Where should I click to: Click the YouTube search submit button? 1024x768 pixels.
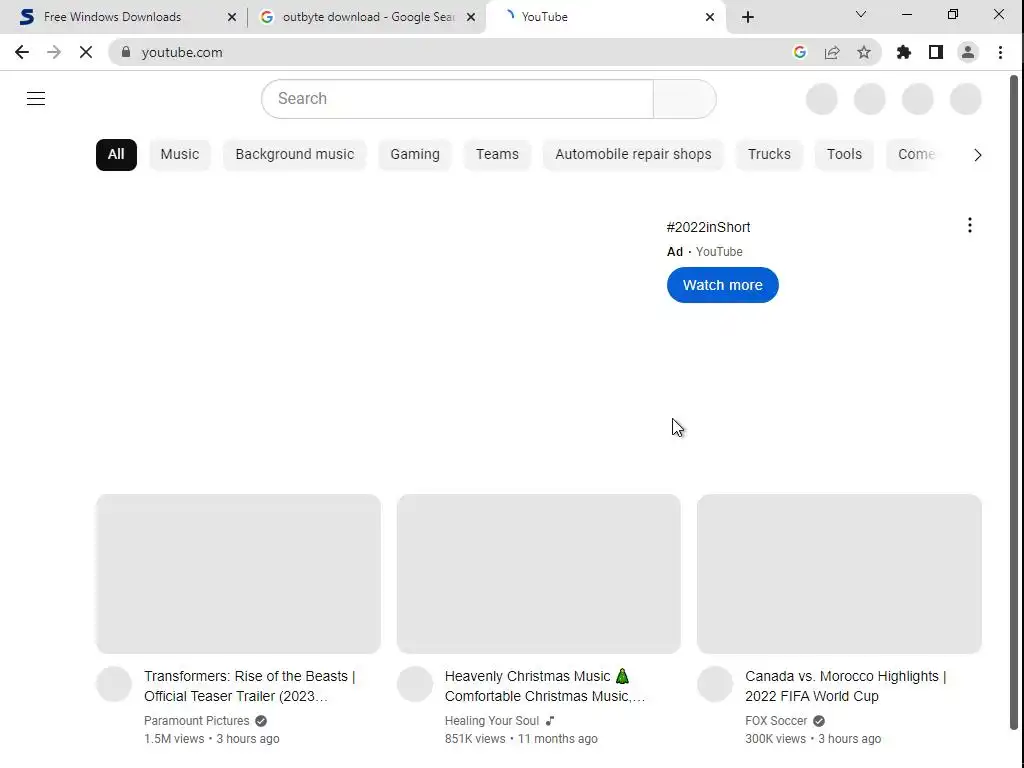[x=684, y=99]
